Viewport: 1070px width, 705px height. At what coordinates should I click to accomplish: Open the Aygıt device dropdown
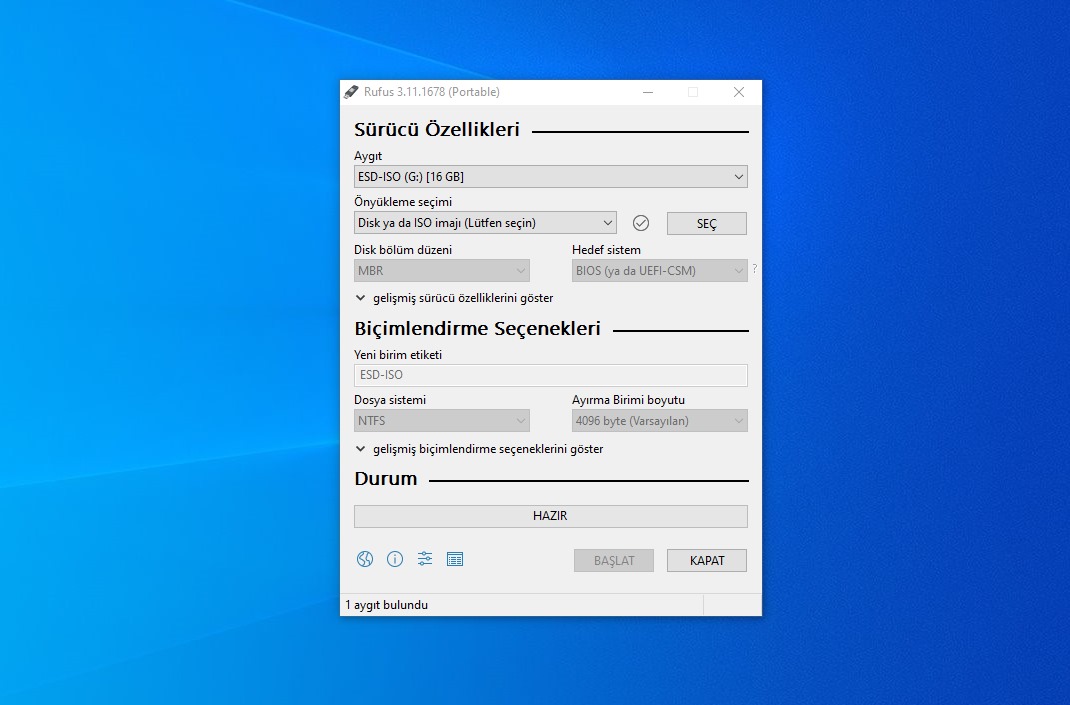tap(550, 177)
